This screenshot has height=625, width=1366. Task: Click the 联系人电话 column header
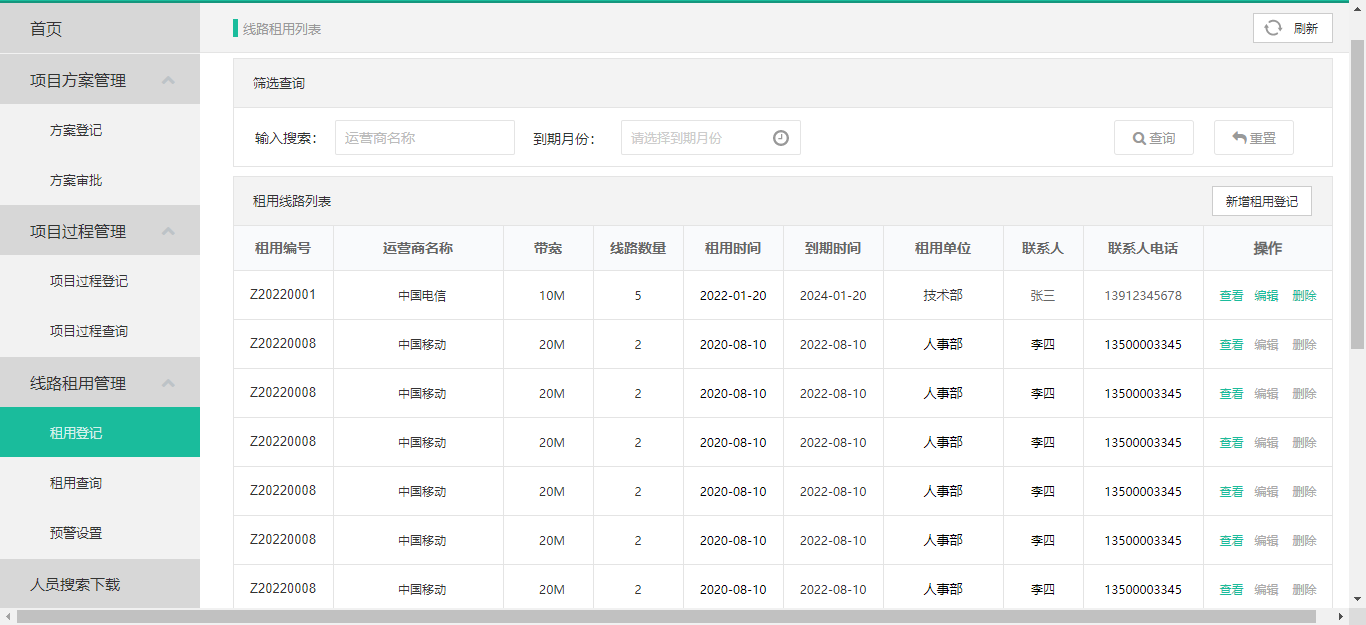pos(1143,248)
